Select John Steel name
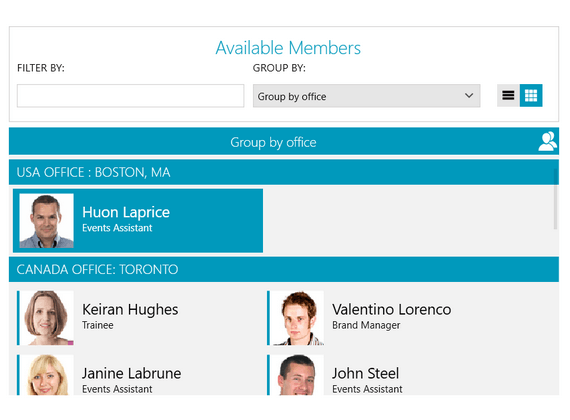The image size is (570, 420). point(365,373)
